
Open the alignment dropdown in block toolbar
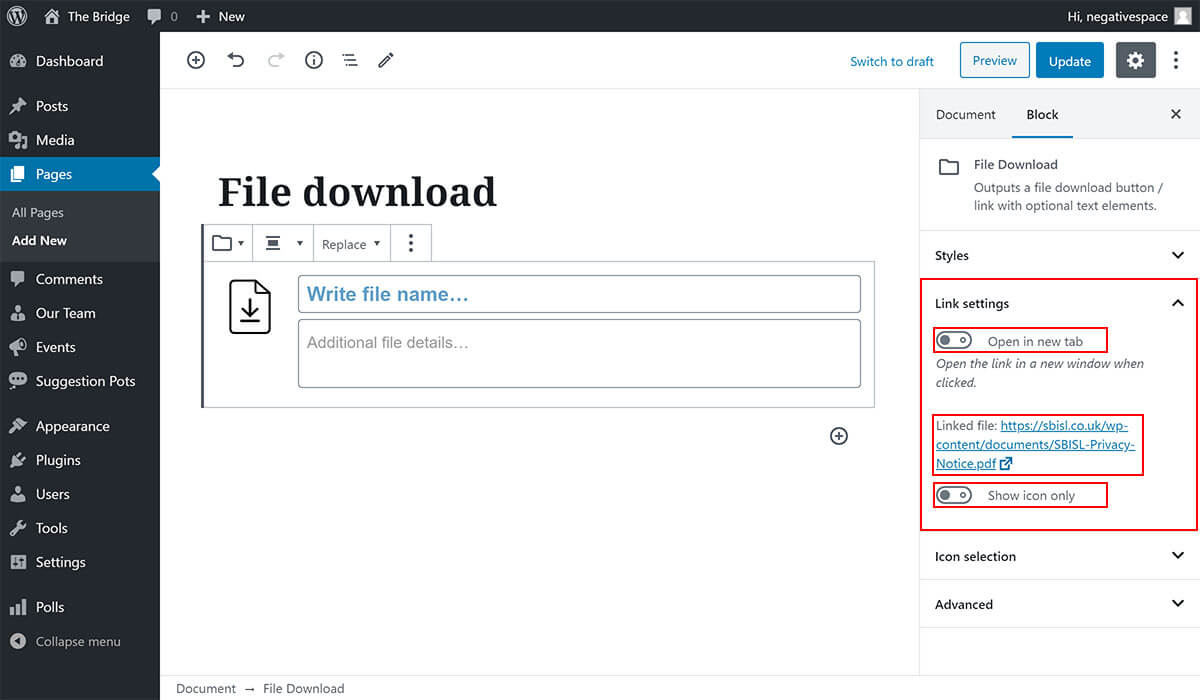point(283,244)
